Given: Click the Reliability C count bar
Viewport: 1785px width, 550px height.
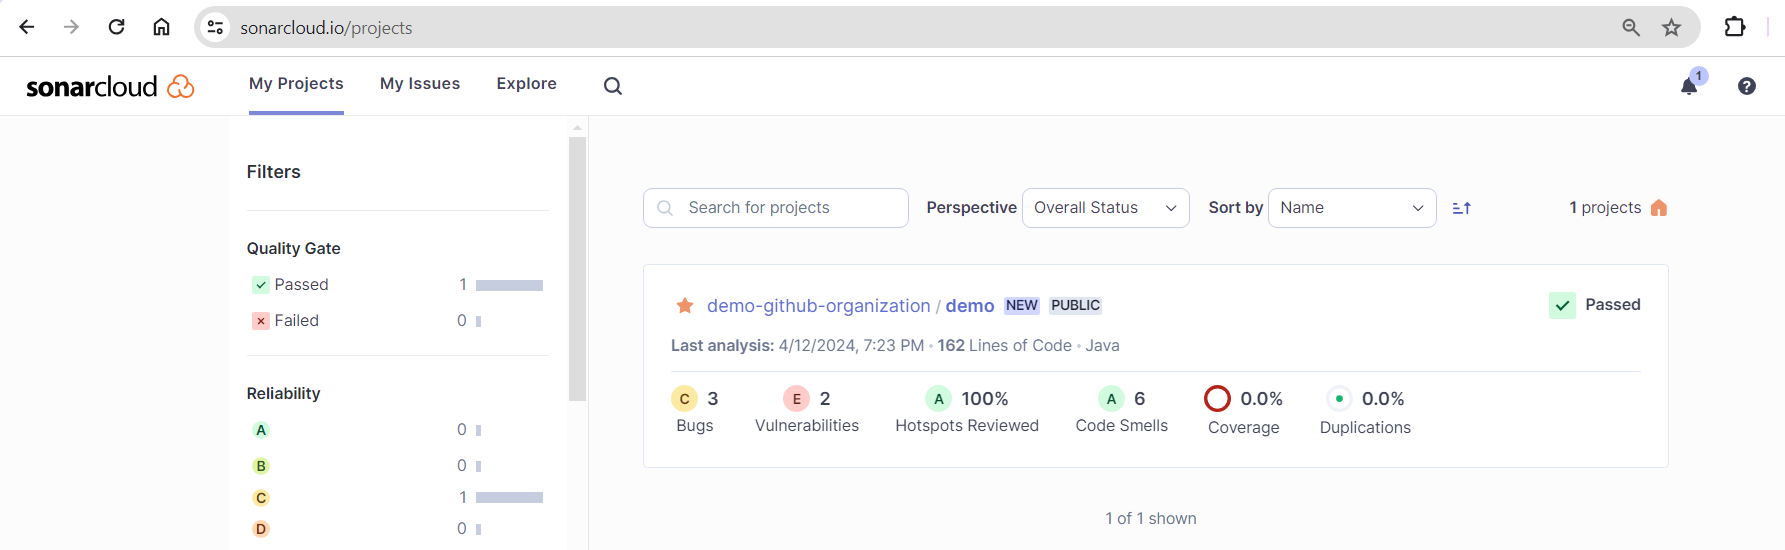Looking at the screenshot, I should [x=509, y=498].
